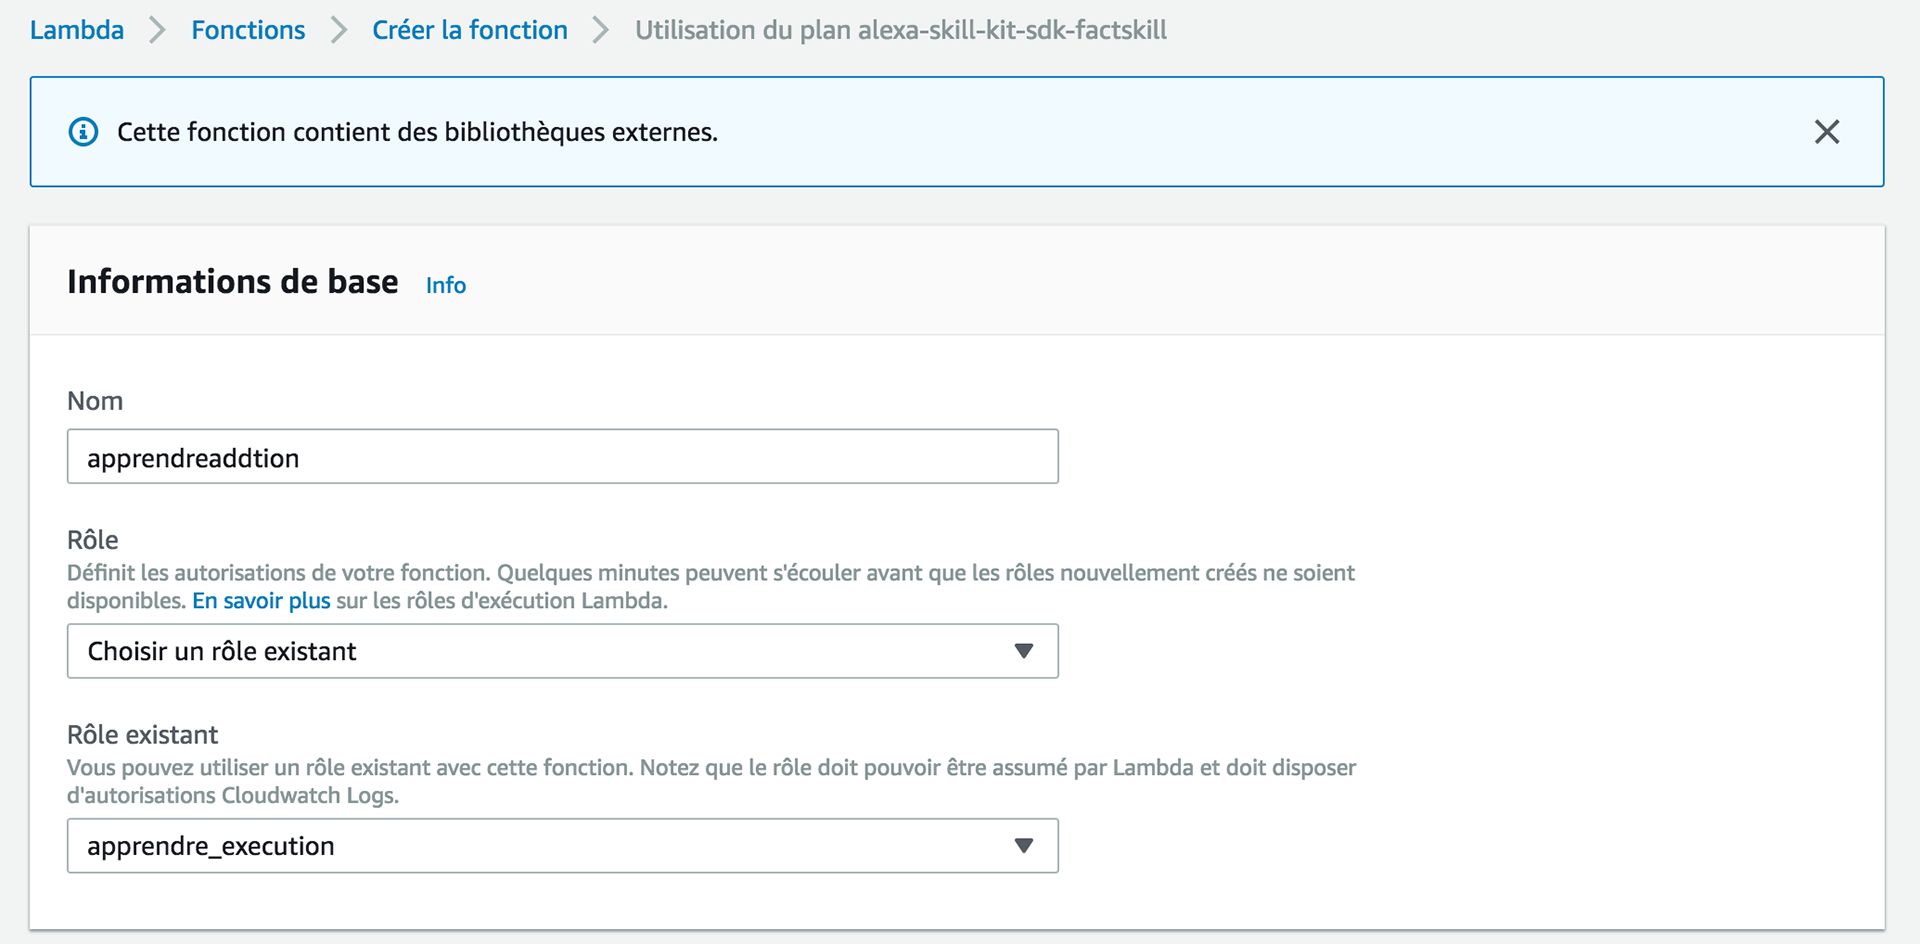
Task: Click the arrow of the Rôle dropdown
Action: tap(1023, 651)
